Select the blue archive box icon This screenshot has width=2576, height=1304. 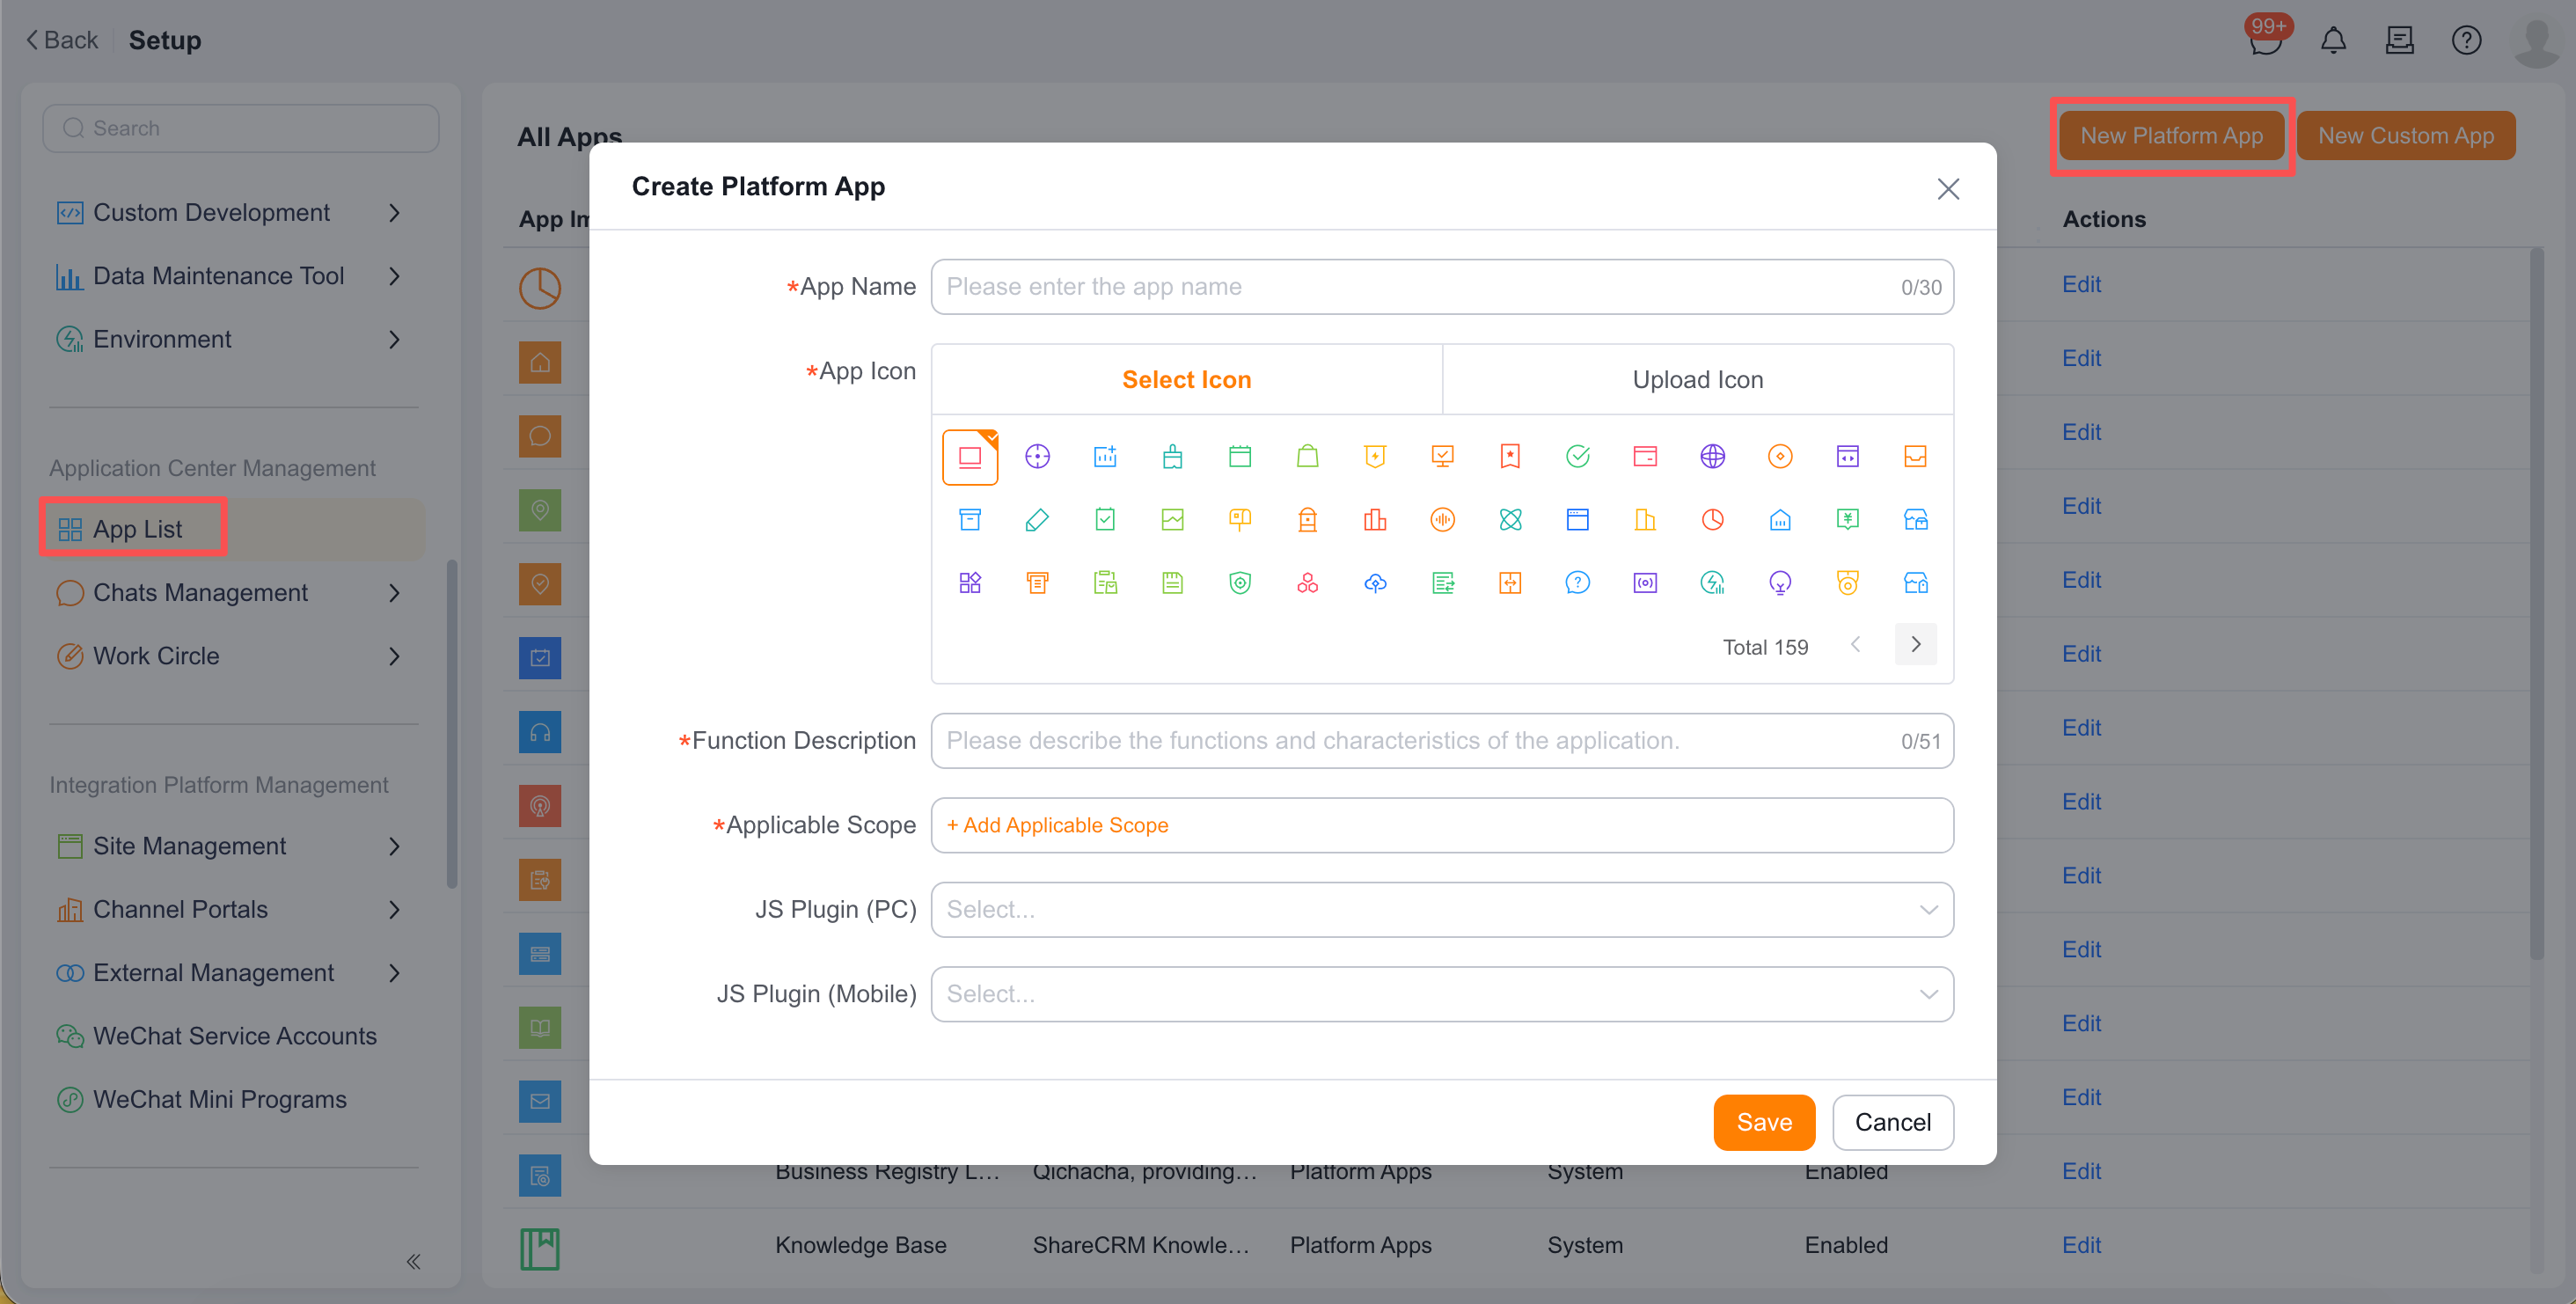coord(970,520)
